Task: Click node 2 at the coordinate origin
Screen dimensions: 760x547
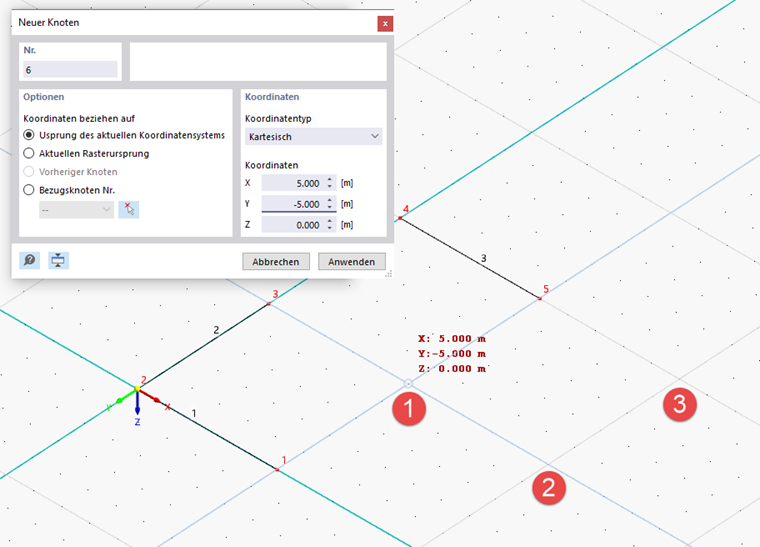Action: click(137, 389)
